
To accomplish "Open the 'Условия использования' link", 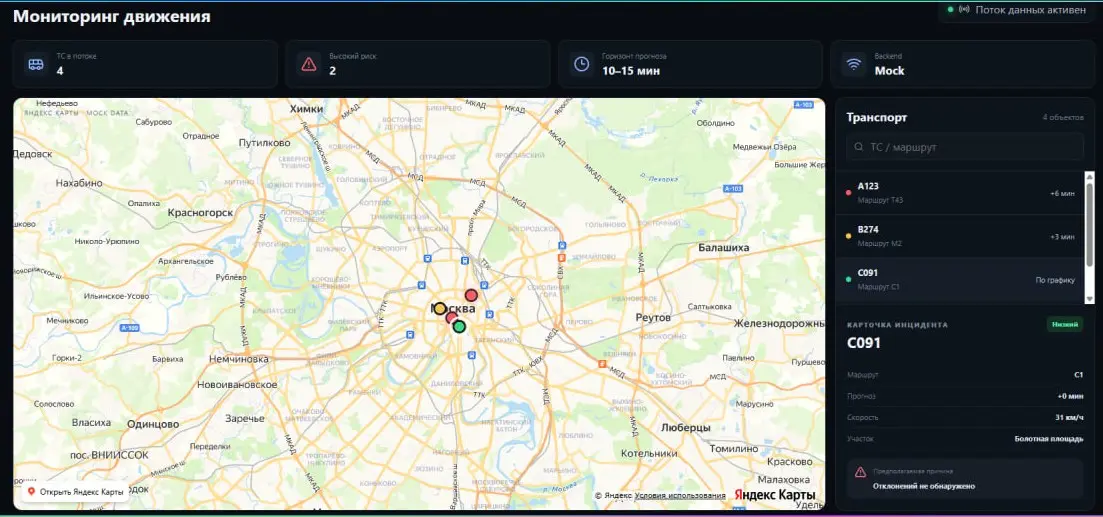I will (680, 496).
